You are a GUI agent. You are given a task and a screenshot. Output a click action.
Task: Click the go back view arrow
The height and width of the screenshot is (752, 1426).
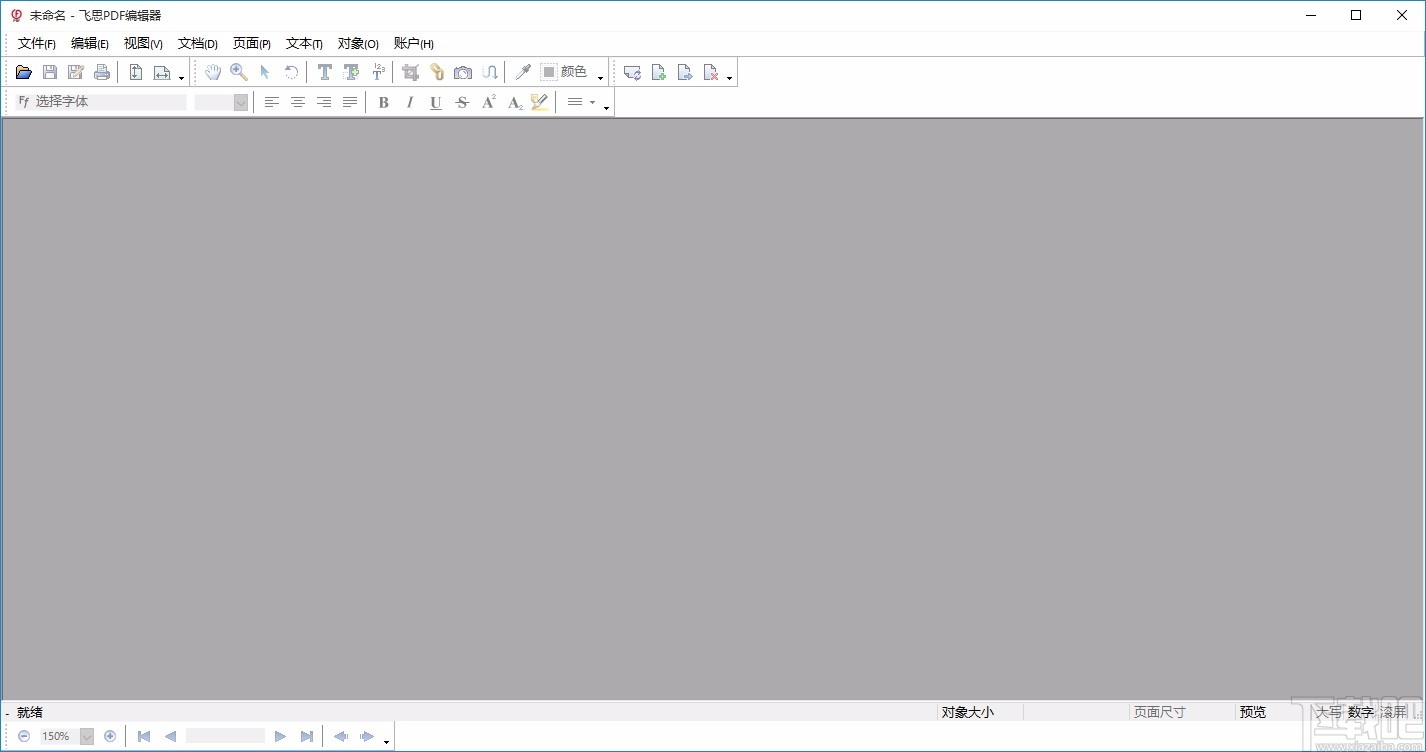pyautogui.click(x=341, y=736)
